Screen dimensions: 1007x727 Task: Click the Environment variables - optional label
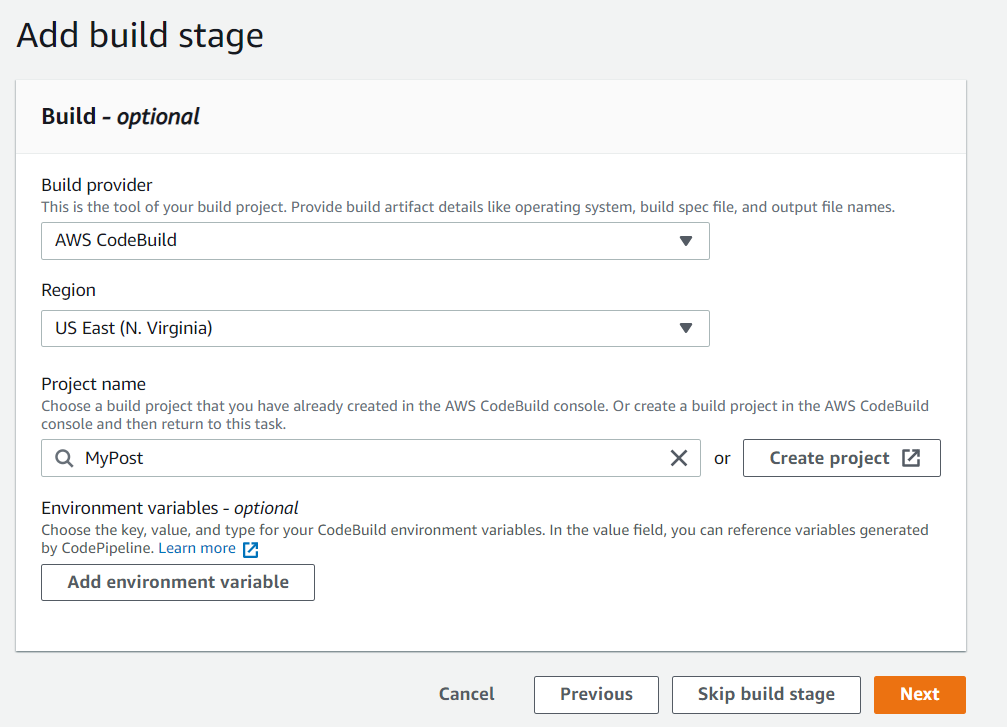pos(170,508)
